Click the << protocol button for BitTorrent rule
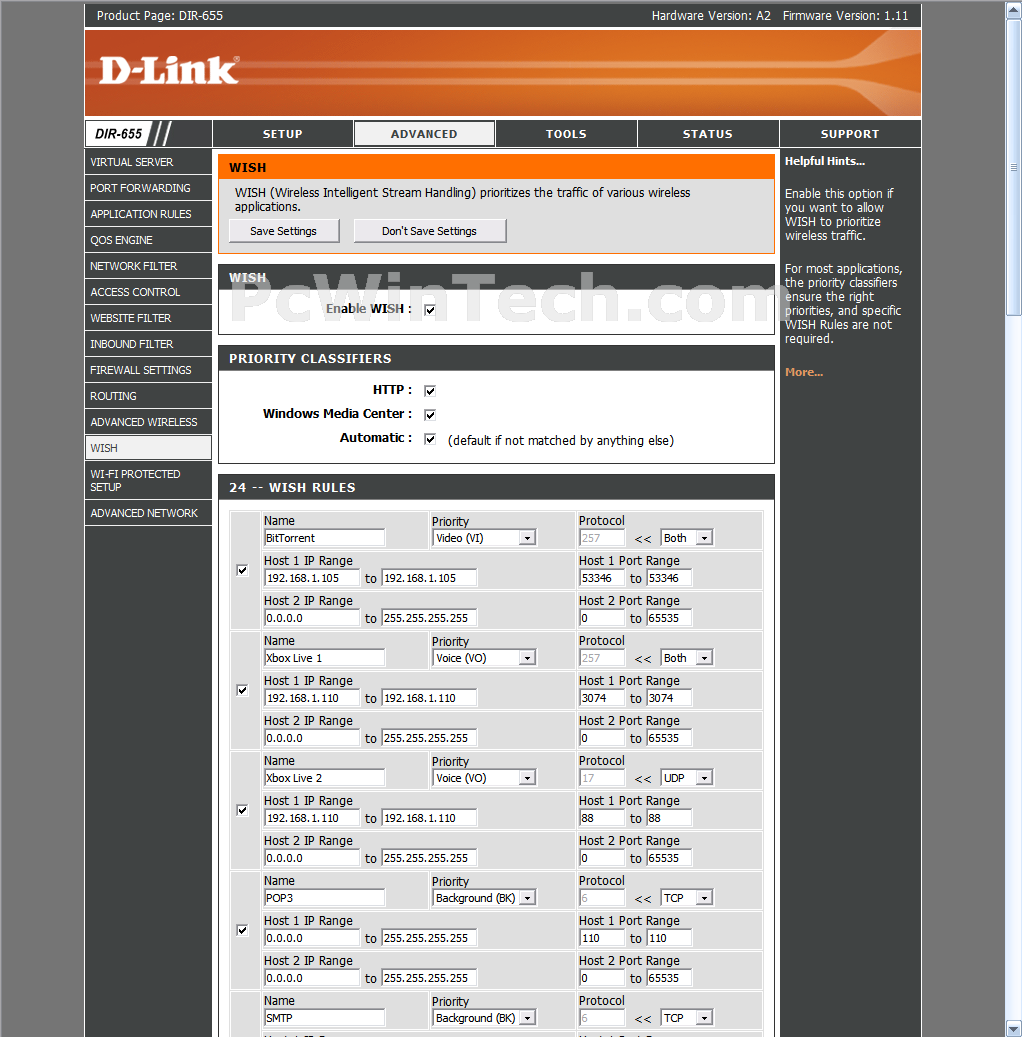The width and height of the screenshot is (1022, 1037). (642, 539)
